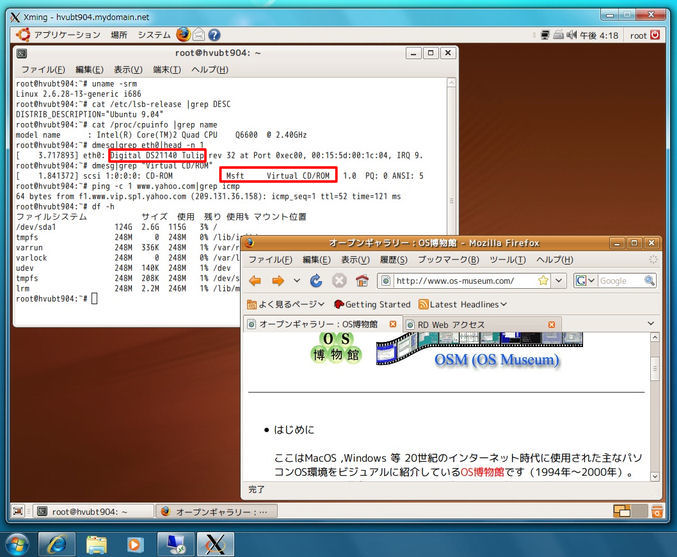Open the mail icon in the GNOME panel
Image resolution: width=677 pixels, height=557 pixels.
pyautogui.click(x=198, y=35)
